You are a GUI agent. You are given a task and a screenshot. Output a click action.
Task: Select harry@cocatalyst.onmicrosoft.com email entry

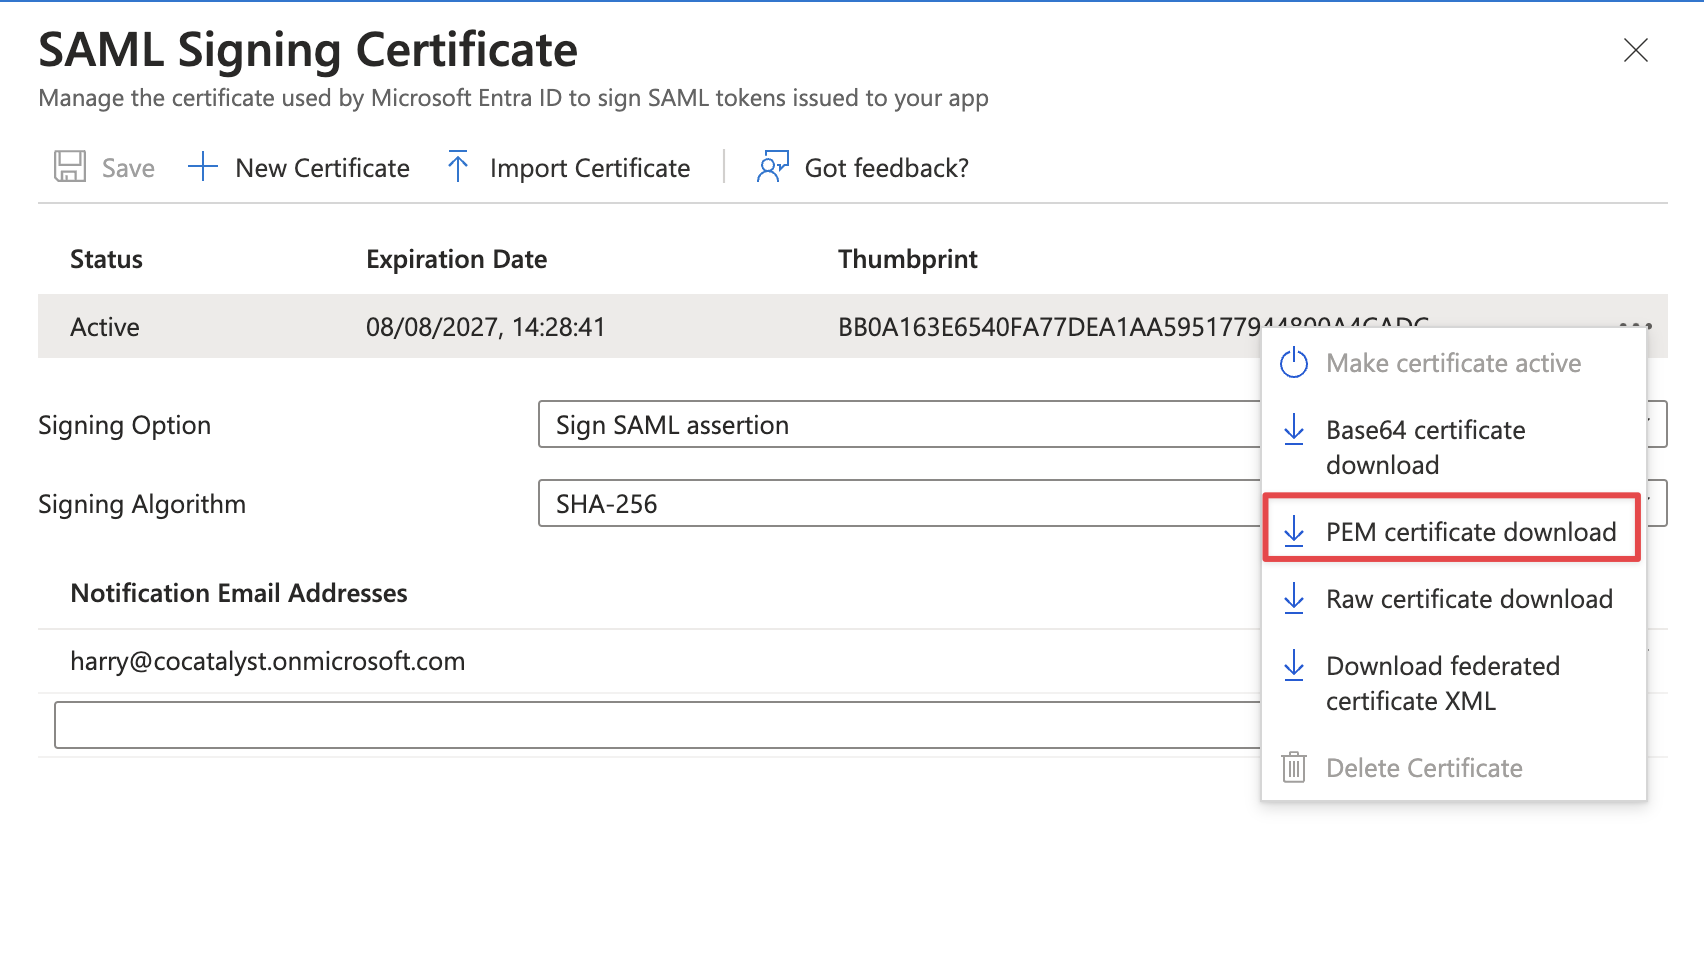(x=267, y=661)
